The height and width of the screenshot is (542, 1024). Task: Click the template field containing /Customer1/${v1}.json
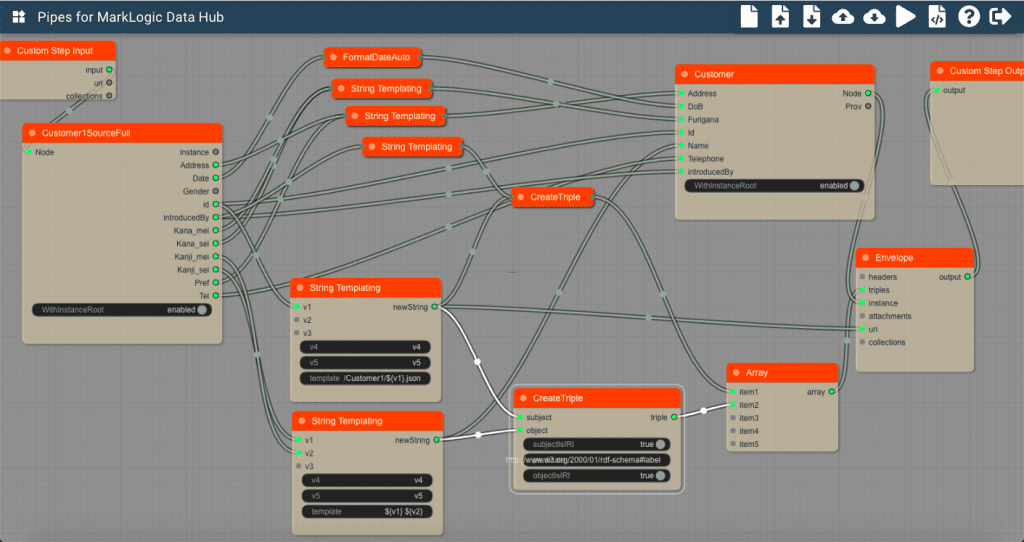point(366,379)
